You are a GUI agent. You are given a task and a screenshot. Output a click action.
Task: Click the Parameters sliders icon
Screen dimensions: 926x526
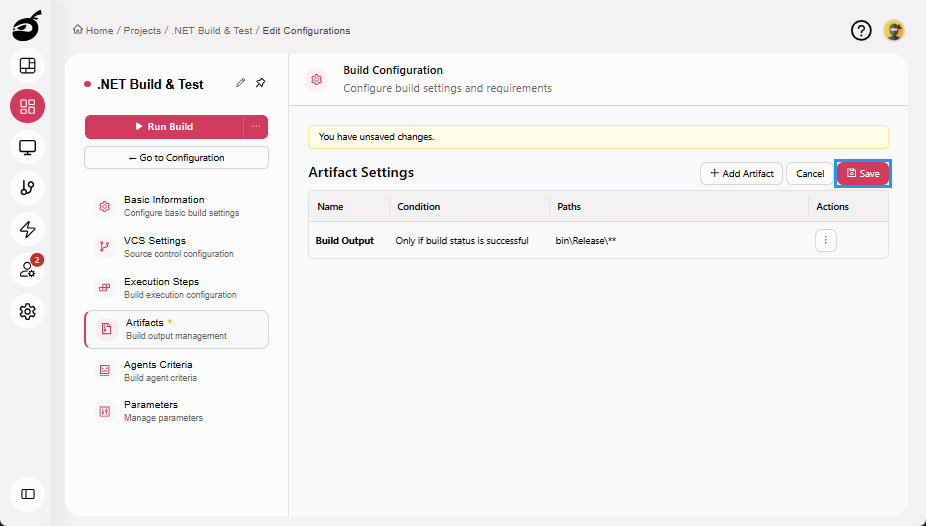(105, 411)
